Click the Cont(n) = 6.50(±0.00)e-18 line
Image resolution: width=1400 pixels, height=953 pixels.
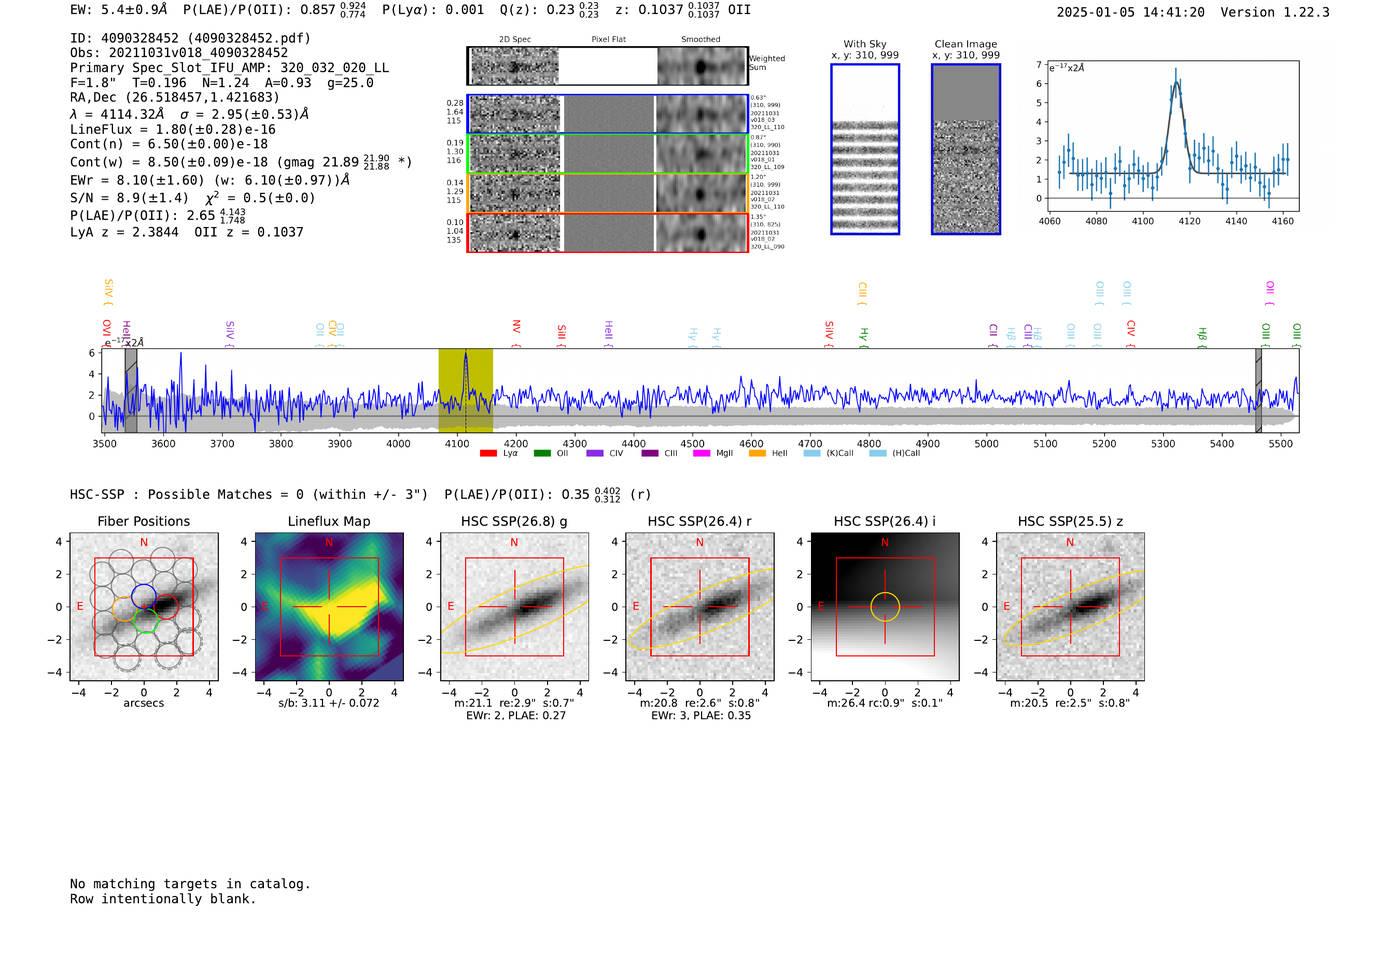169,144
